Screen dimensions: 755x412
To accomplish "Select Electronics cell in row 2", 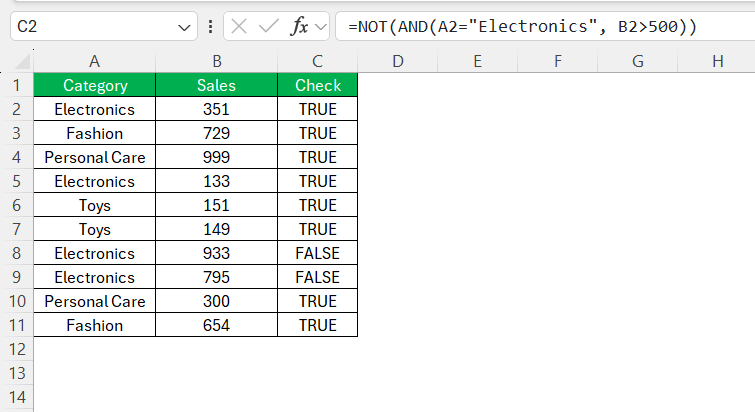I will tap(95, 109).
